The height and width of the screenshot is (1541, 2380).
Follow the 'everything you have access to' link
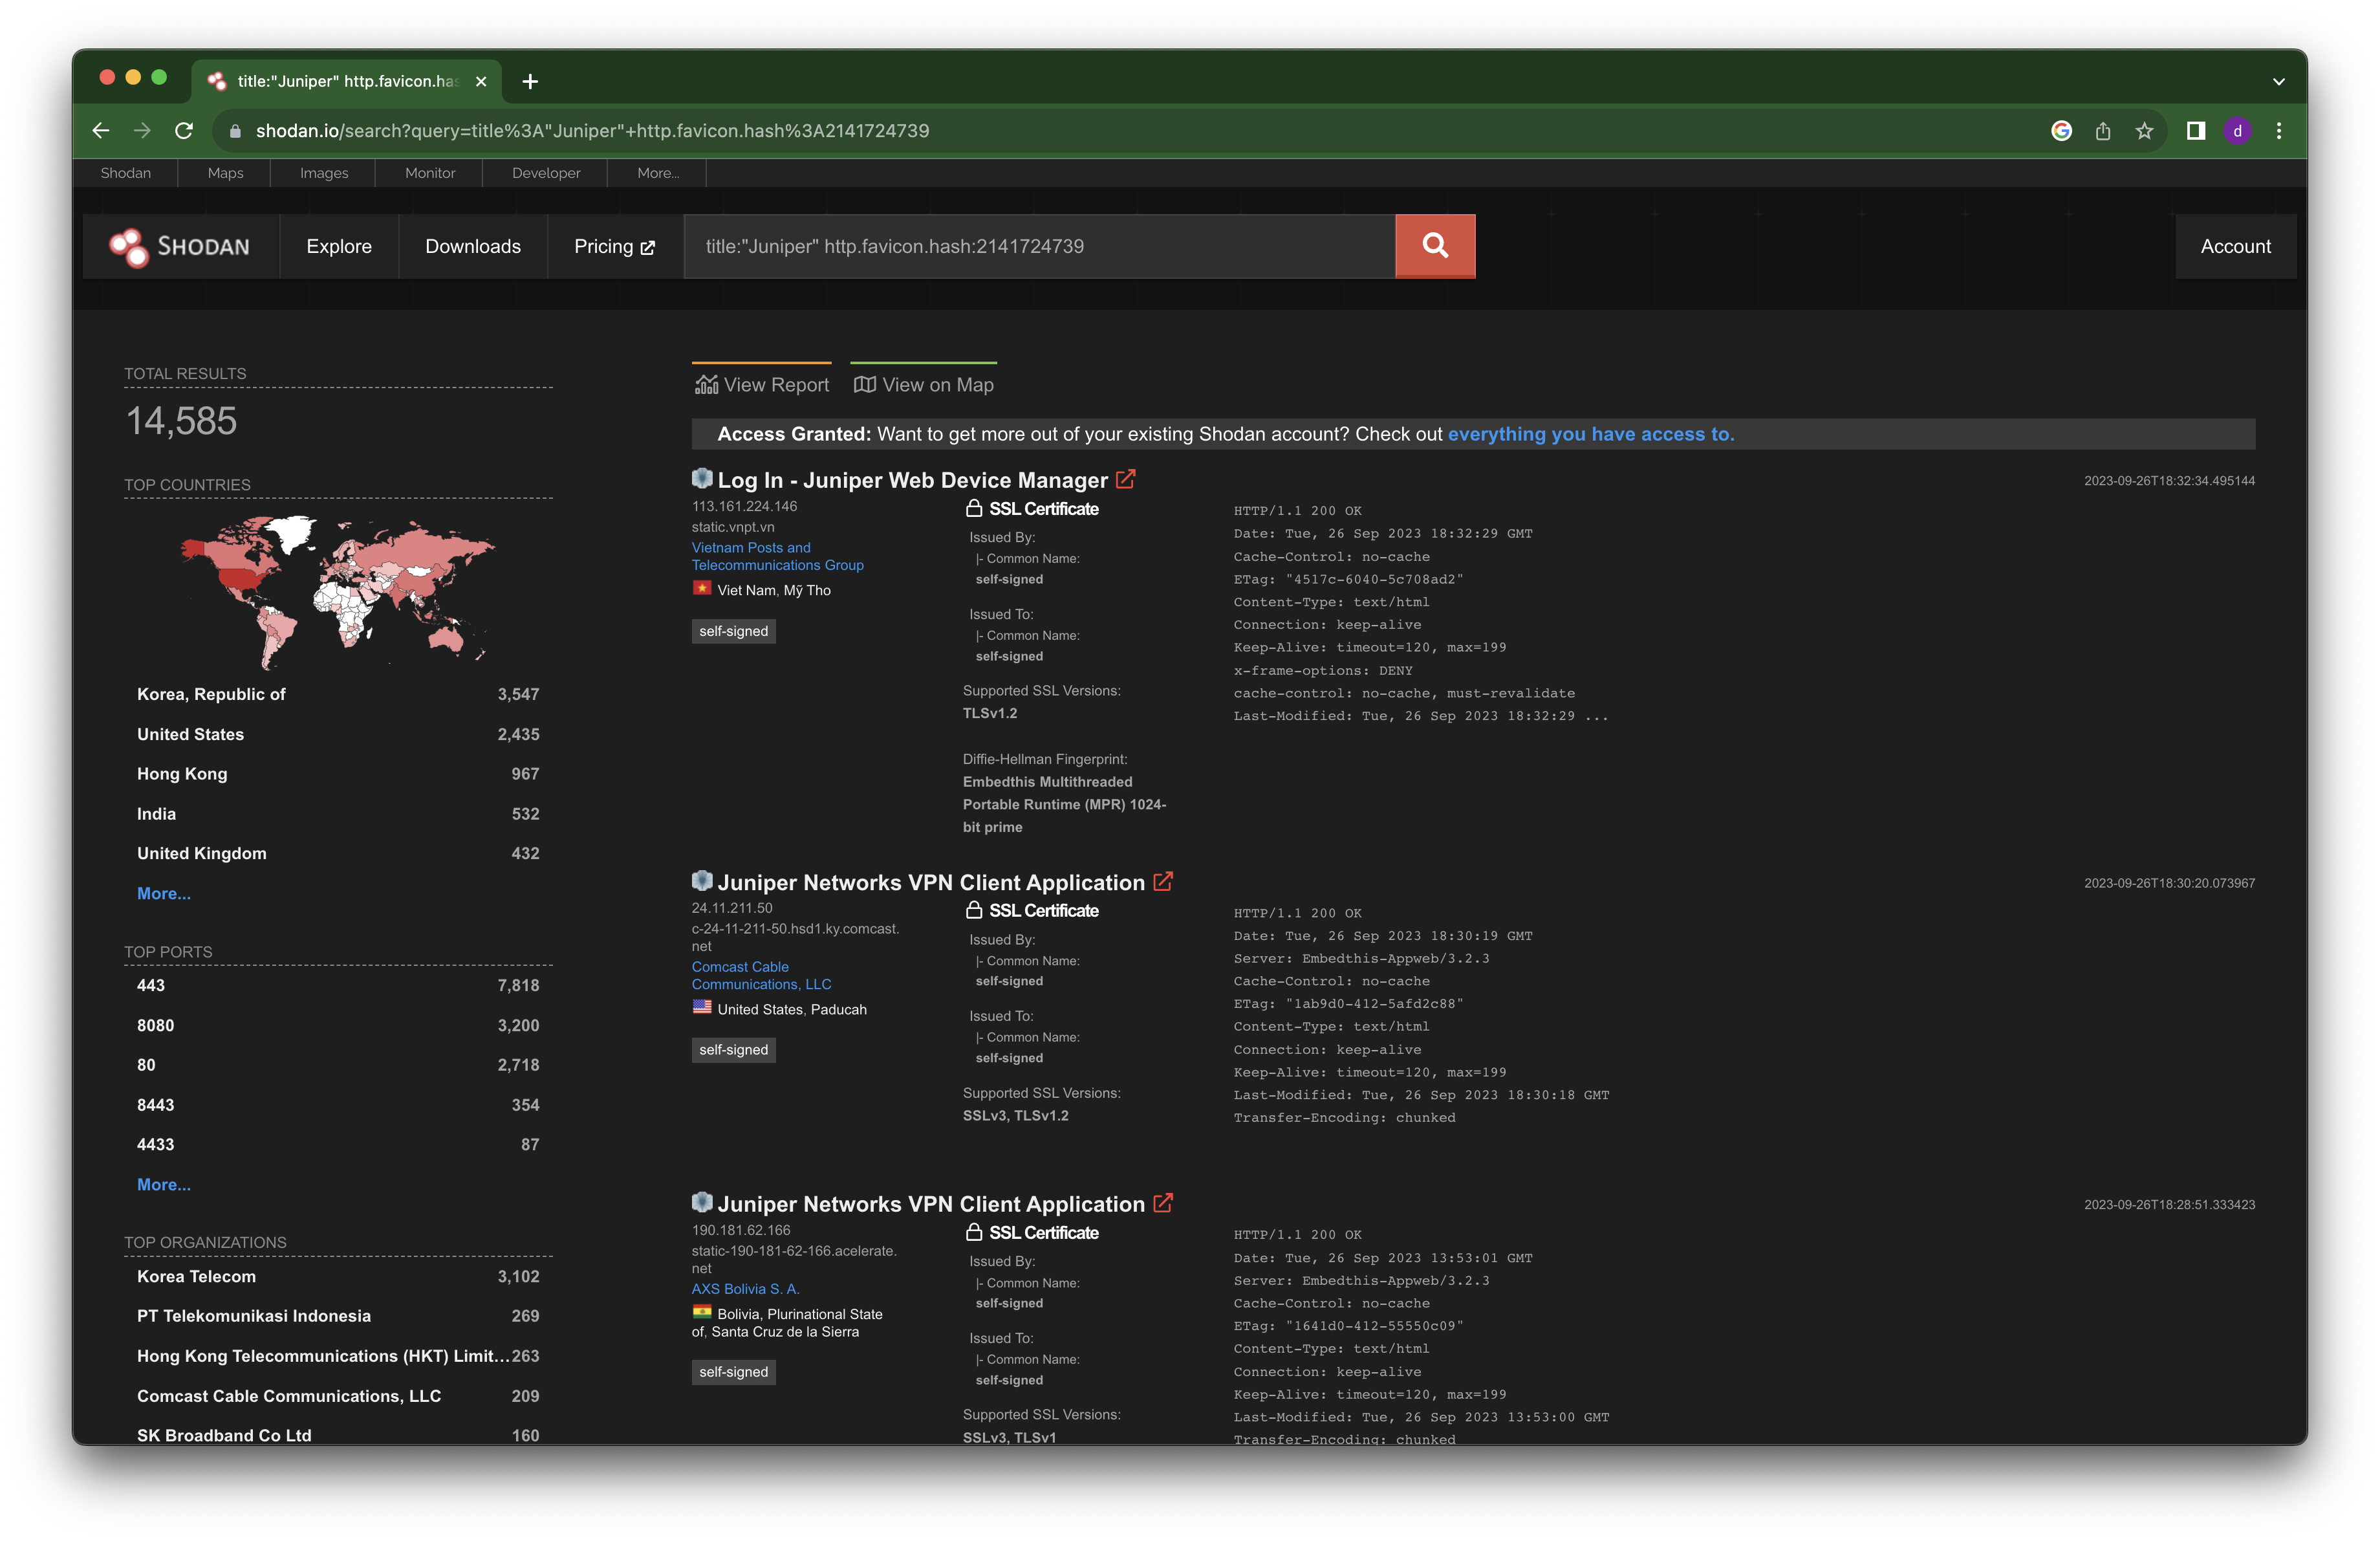[x=1591, y=434]
